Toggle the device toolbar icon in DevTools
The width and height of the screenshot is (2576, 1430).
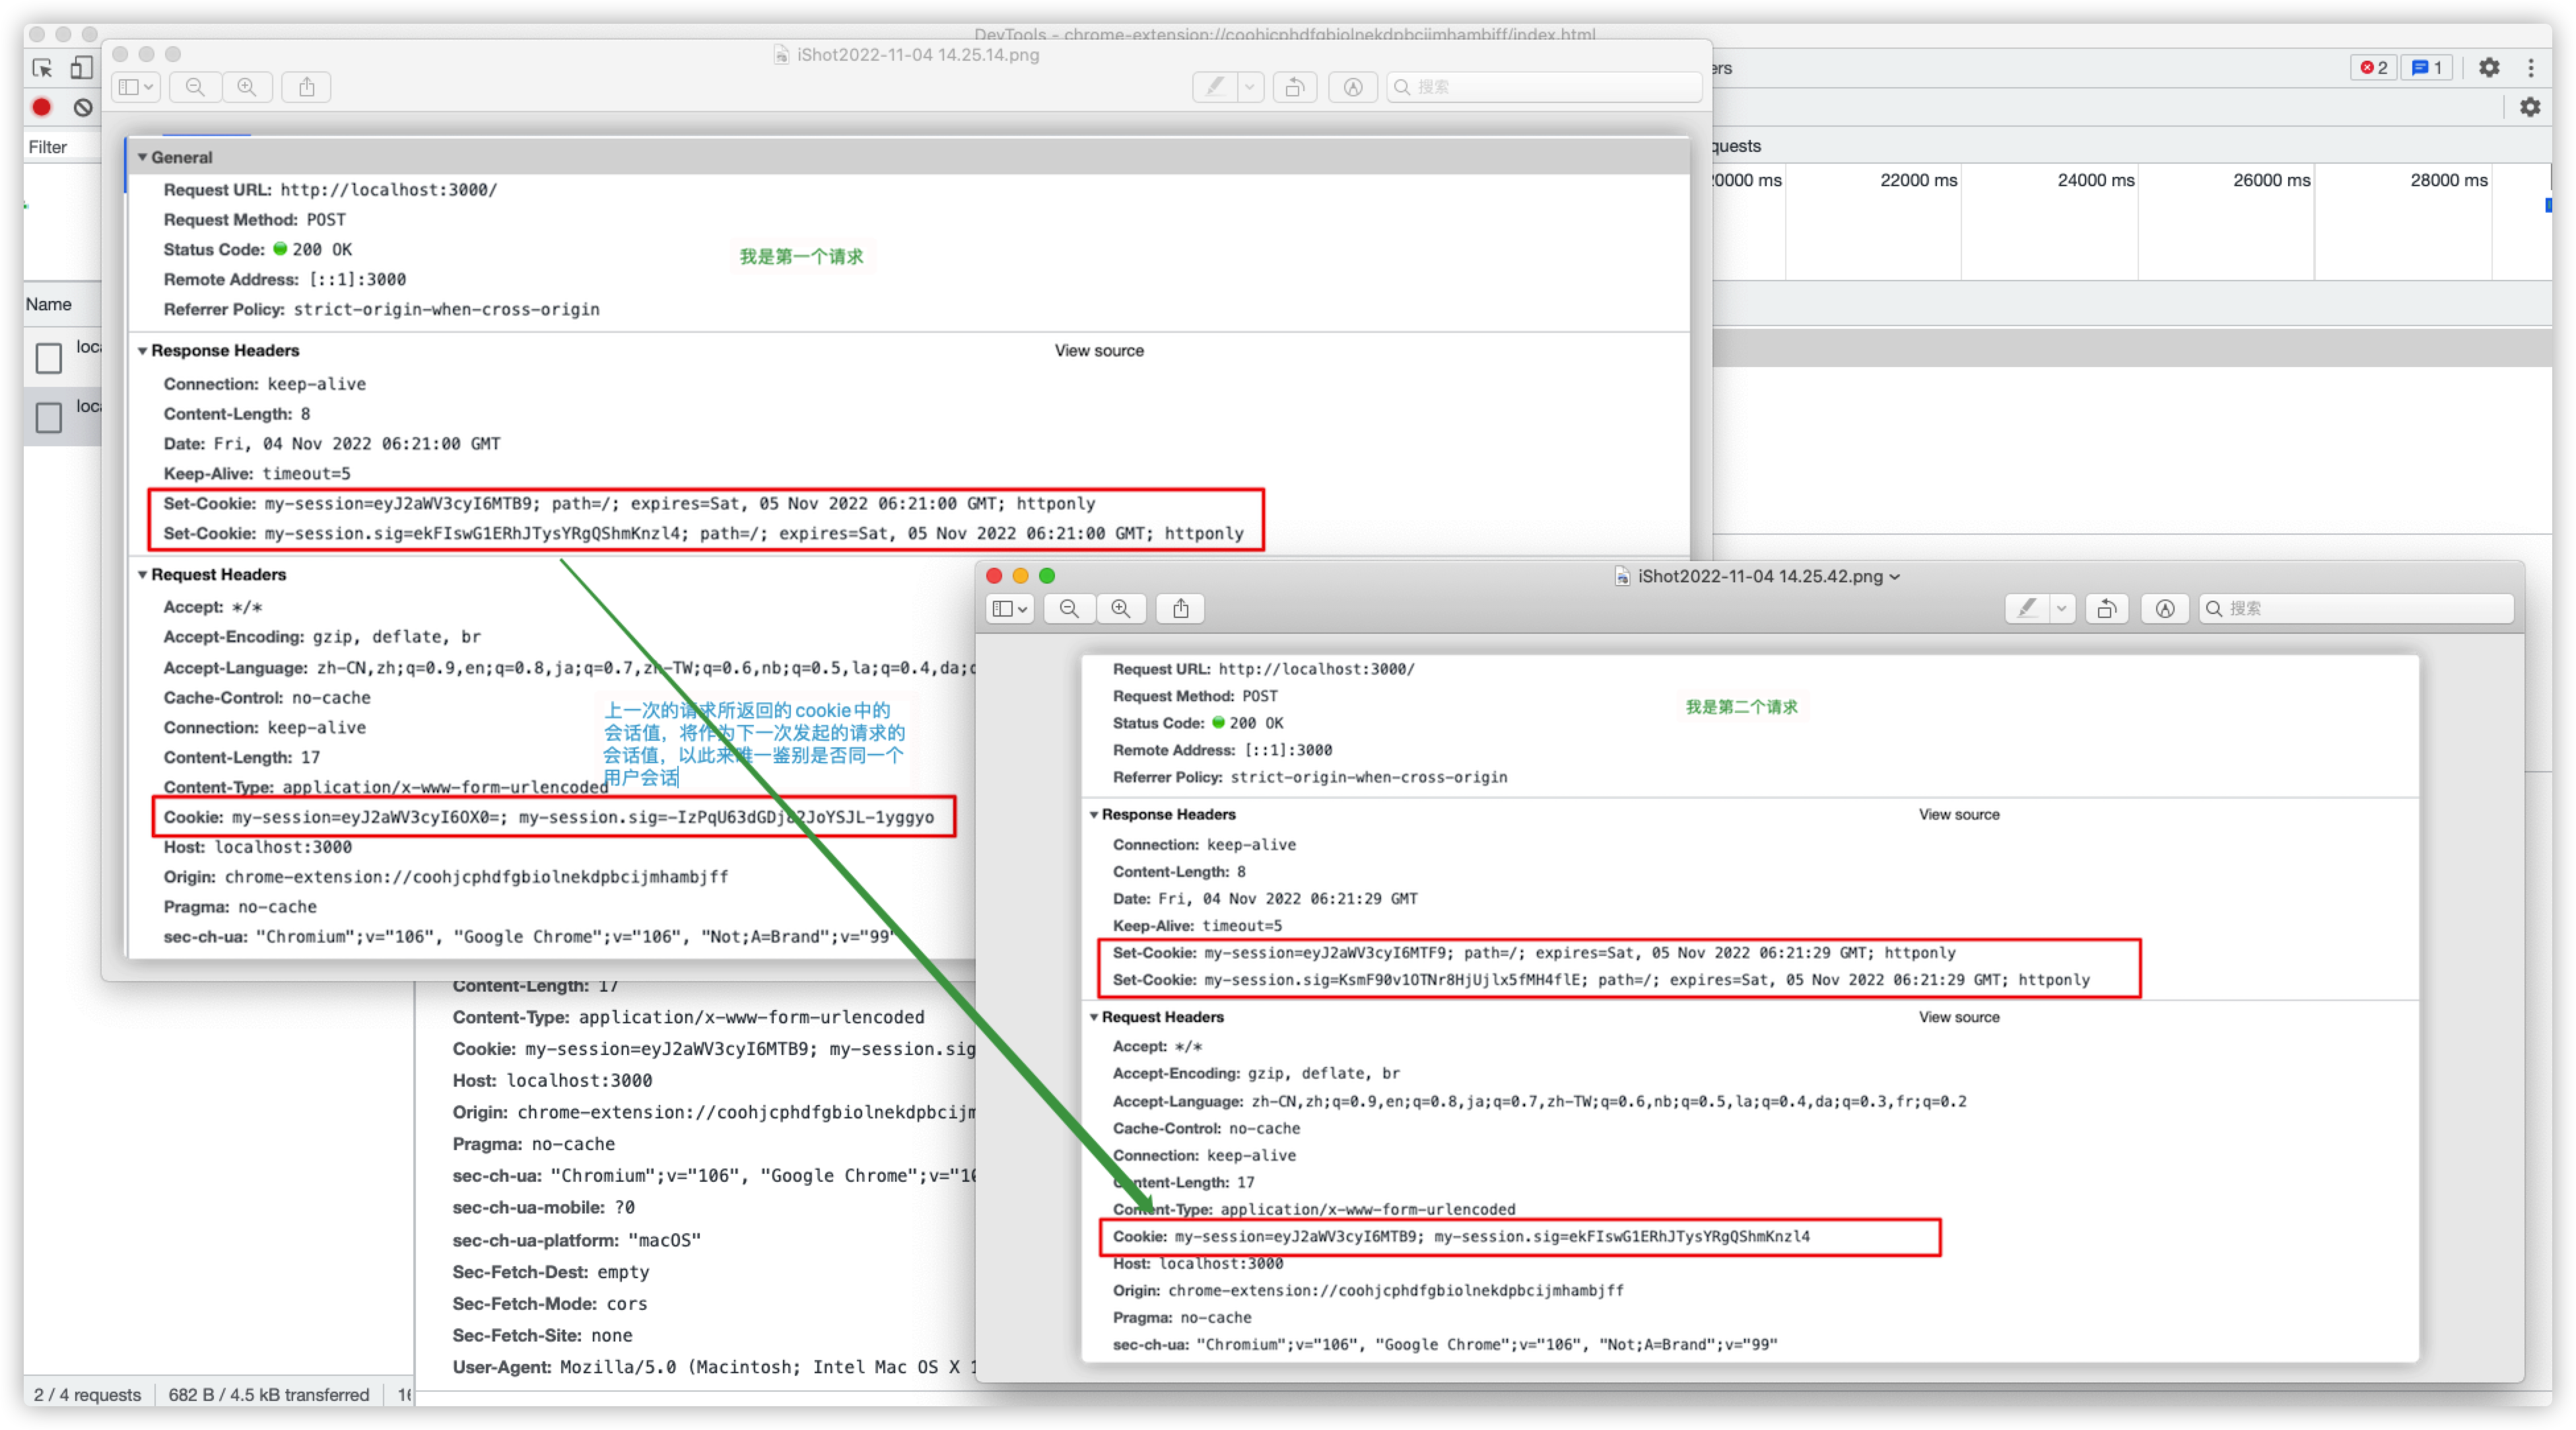pyautogui.click(x=82, y=68)
